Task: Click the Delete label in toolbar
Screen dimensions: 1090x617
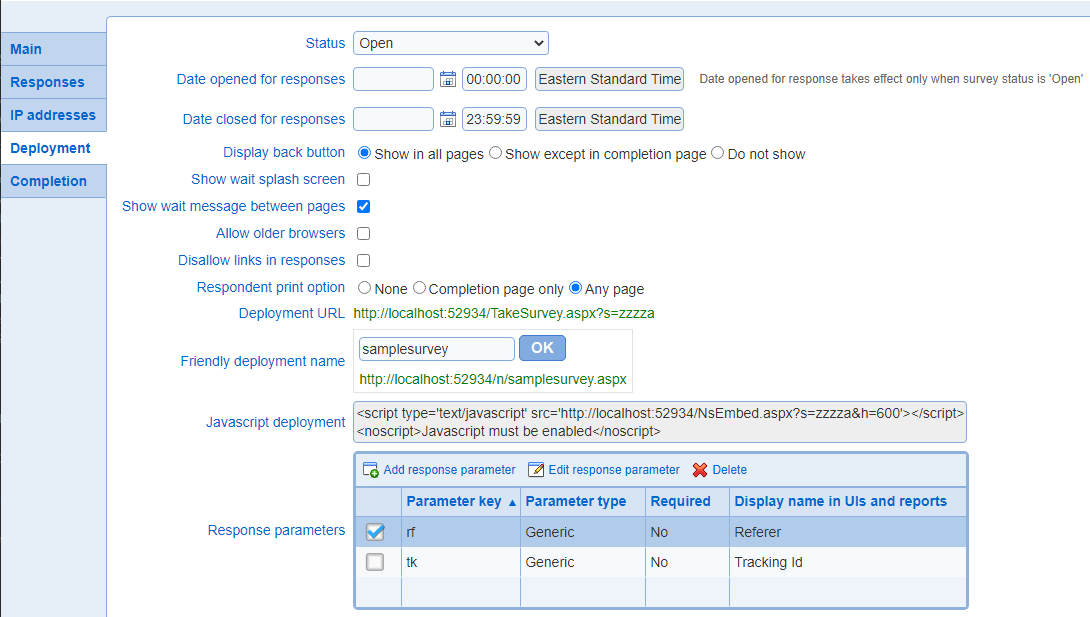Action: coord(729,470)
